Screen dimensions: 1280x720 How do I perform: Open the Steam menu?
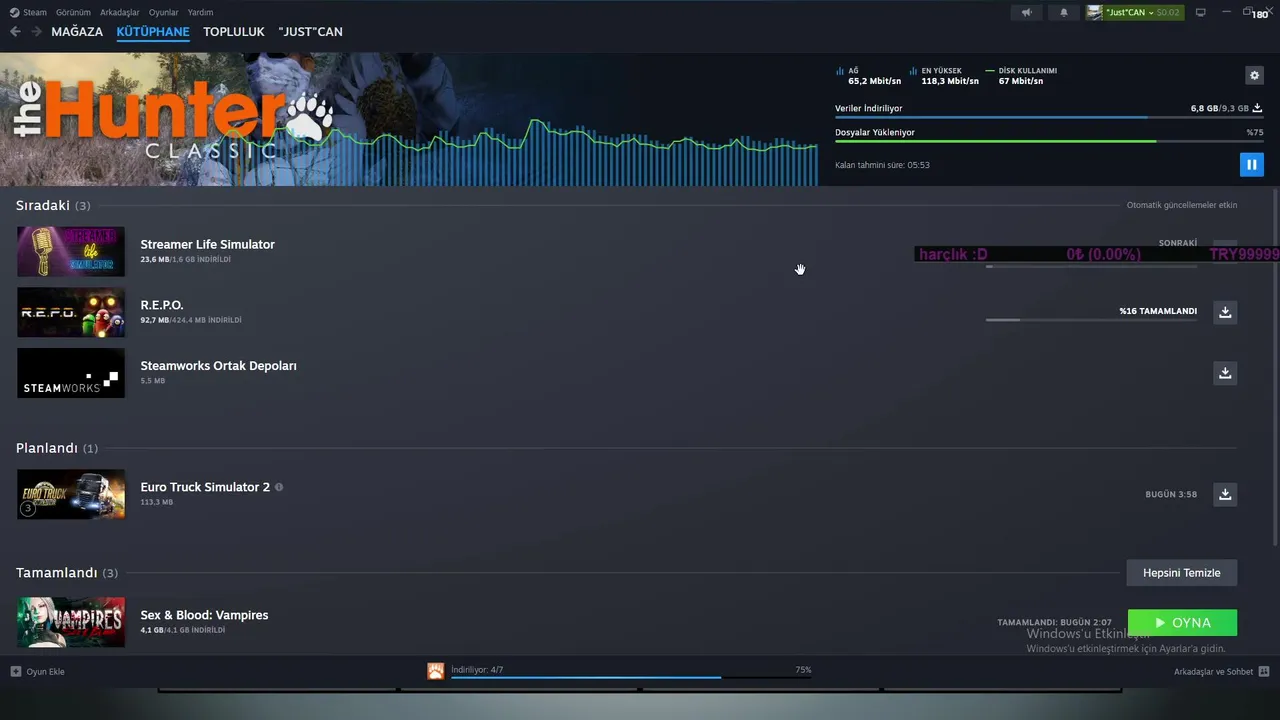point(28,12)
